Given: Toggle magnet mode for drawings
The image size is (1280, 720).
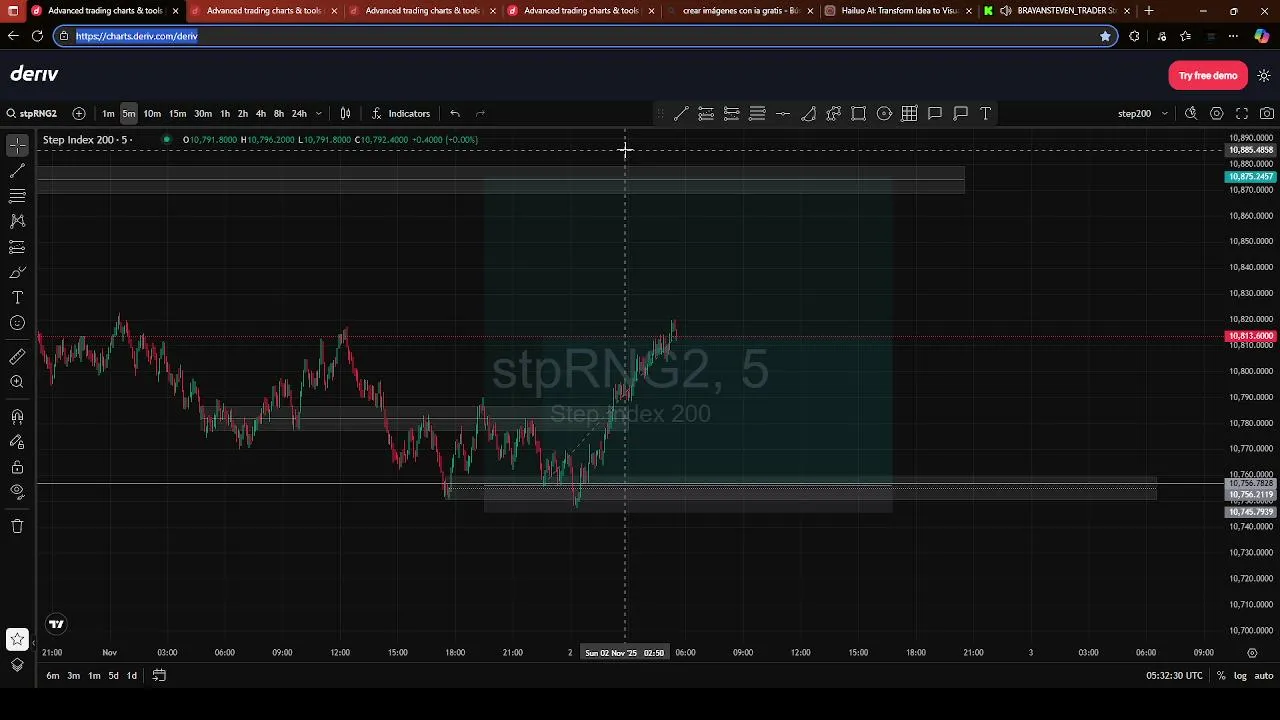Looking at the screenshot, I should 17,416.
